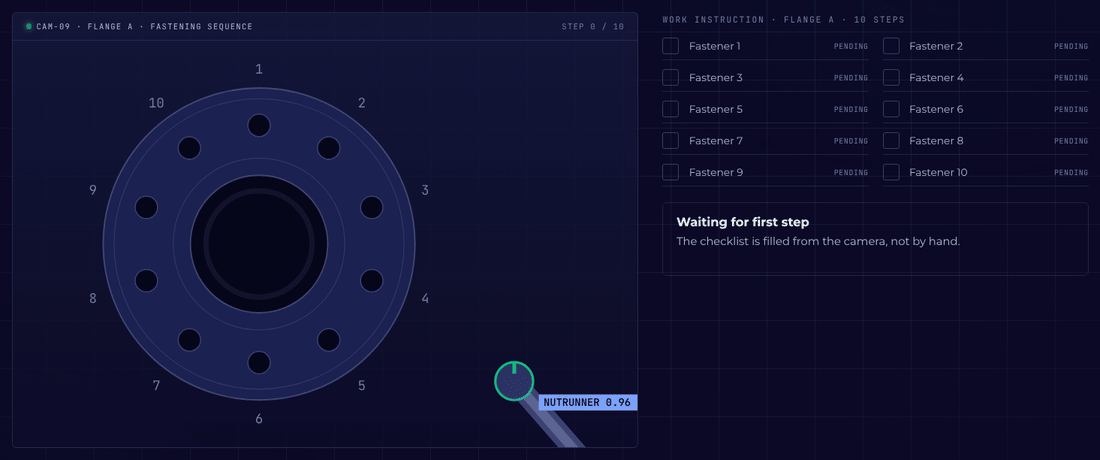The width and height of the screenshot is (1100, 460).
Task: Select the NUTRUNNER 0.96 detection label
Action: click(x=588, y=402)
